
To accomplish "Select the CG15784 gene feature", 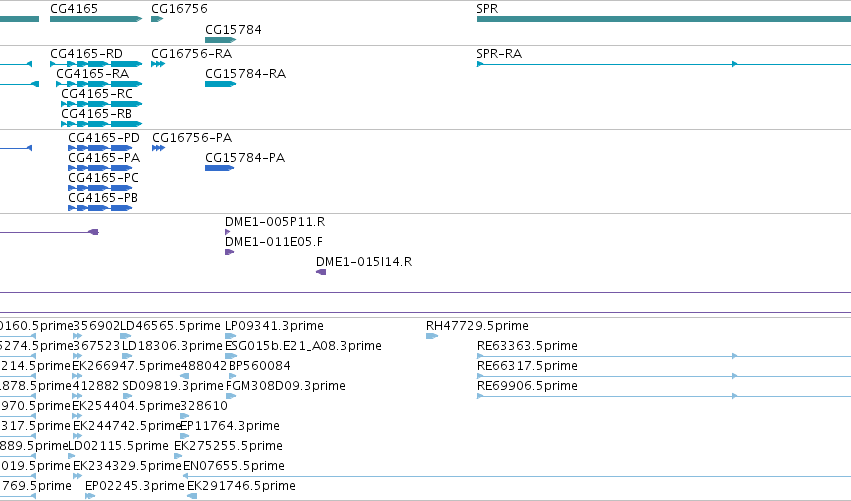I will pyautogui.click(x=220, y=40).
